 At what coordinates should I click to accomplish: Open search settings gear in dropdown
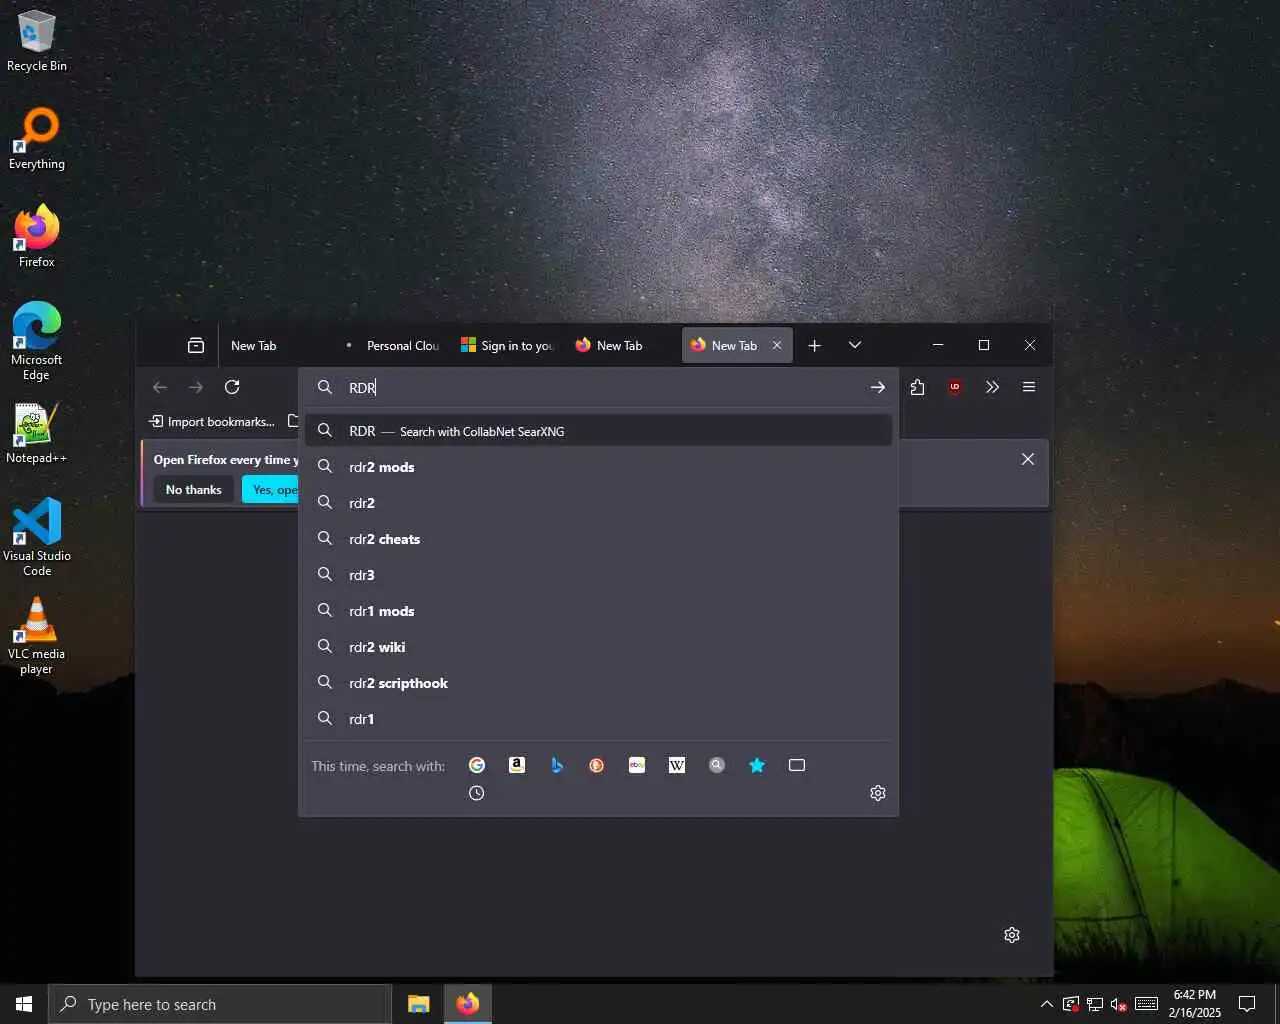(878, 793)
